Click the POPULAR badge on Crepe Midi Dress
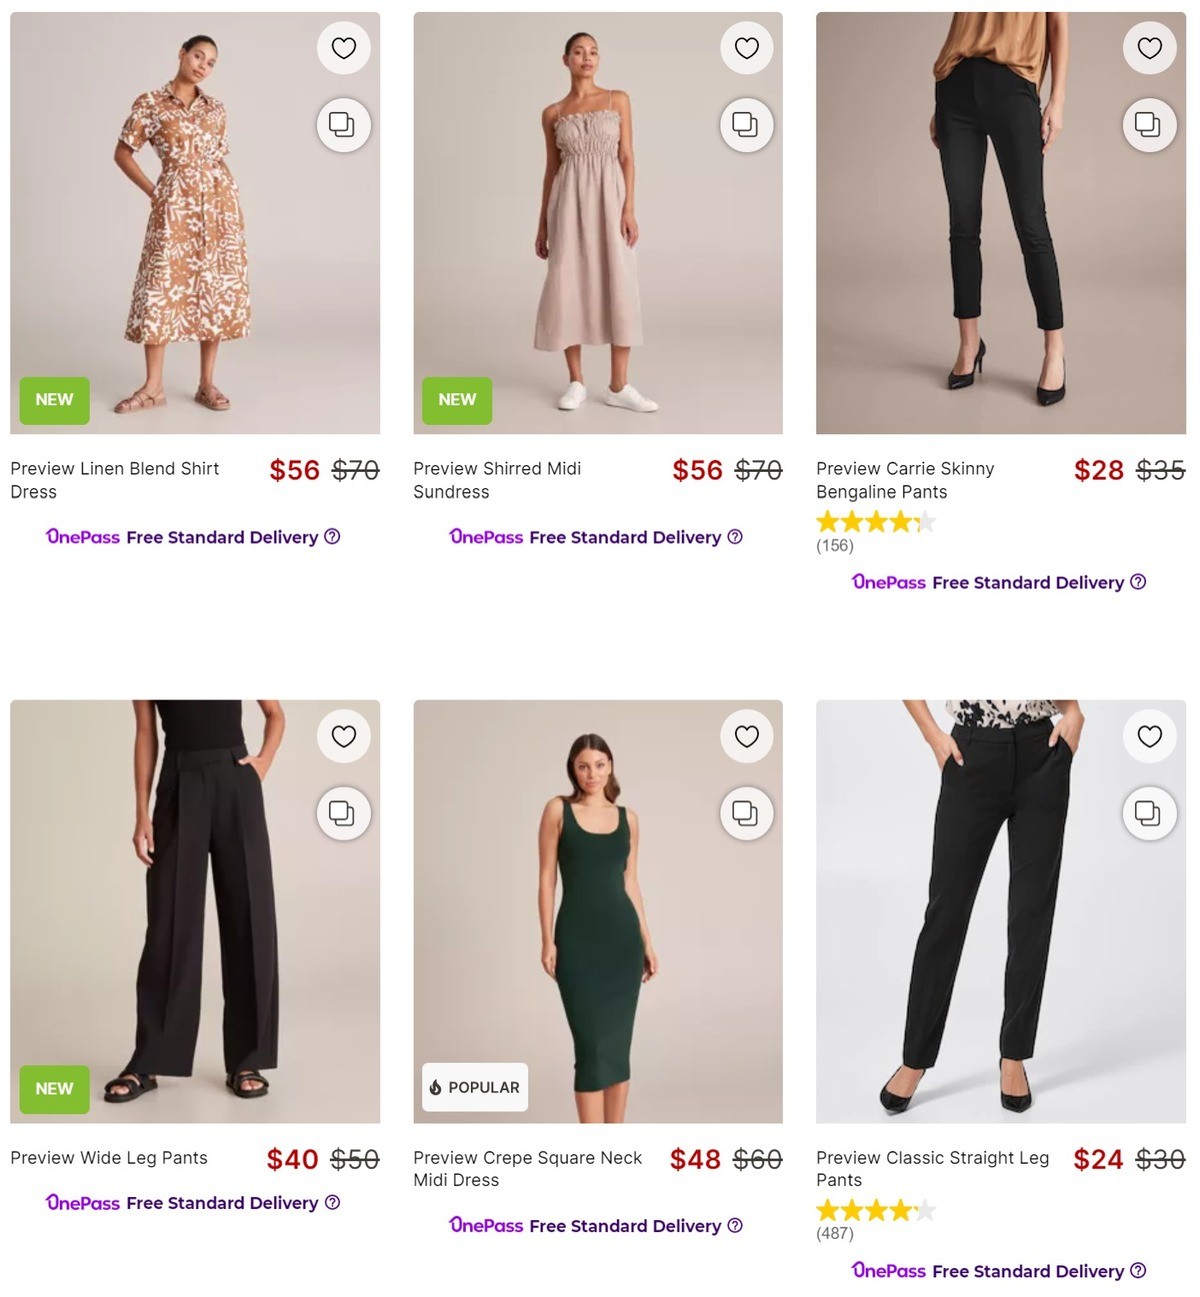The width and height of the screenshot is (1200, 1297). tap(474, 1087)
